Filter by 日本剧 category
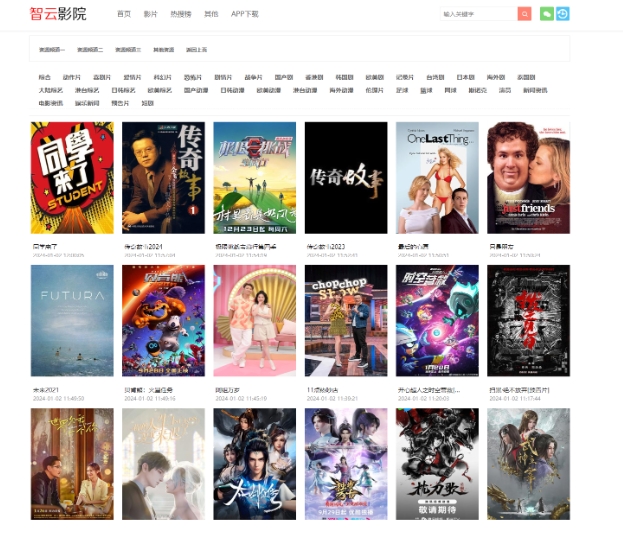 coord(466,77)
